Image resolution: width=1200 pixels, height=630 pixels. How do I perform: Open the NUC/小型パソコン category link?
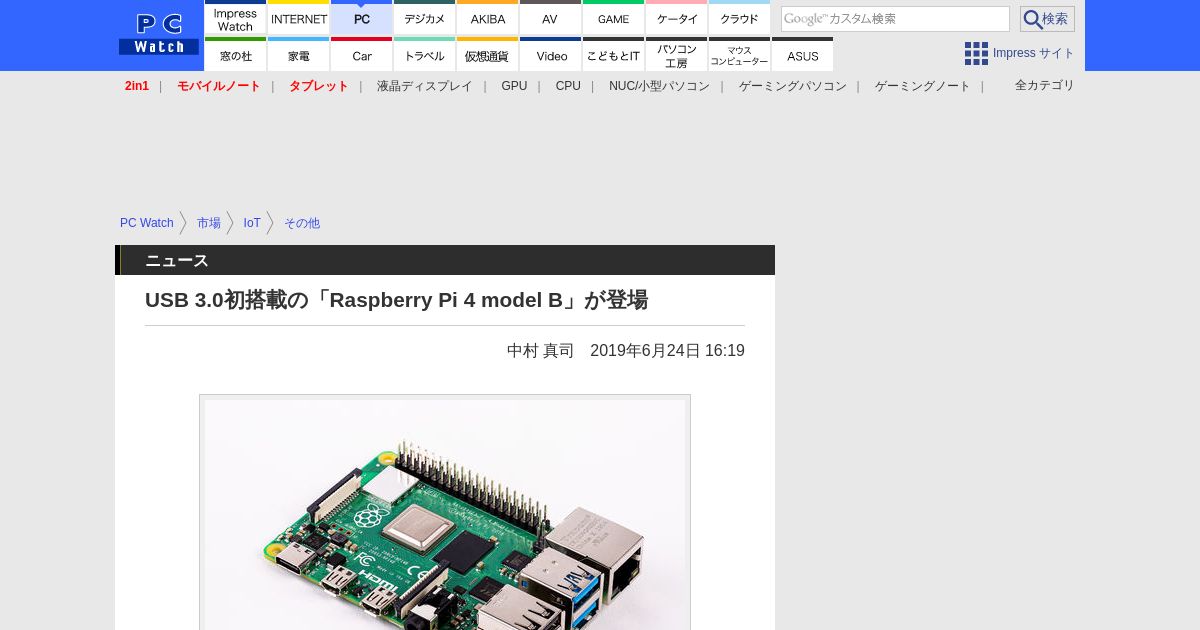tap(659, 86)
